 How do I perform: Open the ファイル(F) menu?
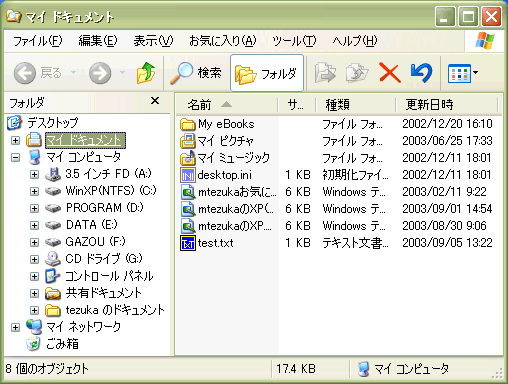(x=38, y=41)
